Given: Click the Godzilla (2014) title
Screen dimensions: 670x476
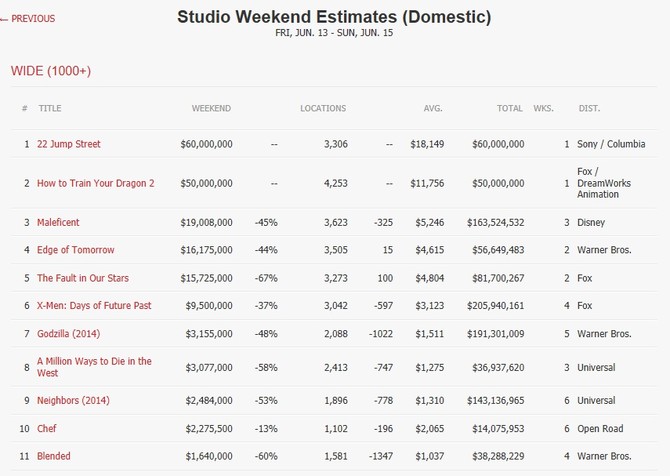Looking at the screenshot, I should click(x=69, y=334).
